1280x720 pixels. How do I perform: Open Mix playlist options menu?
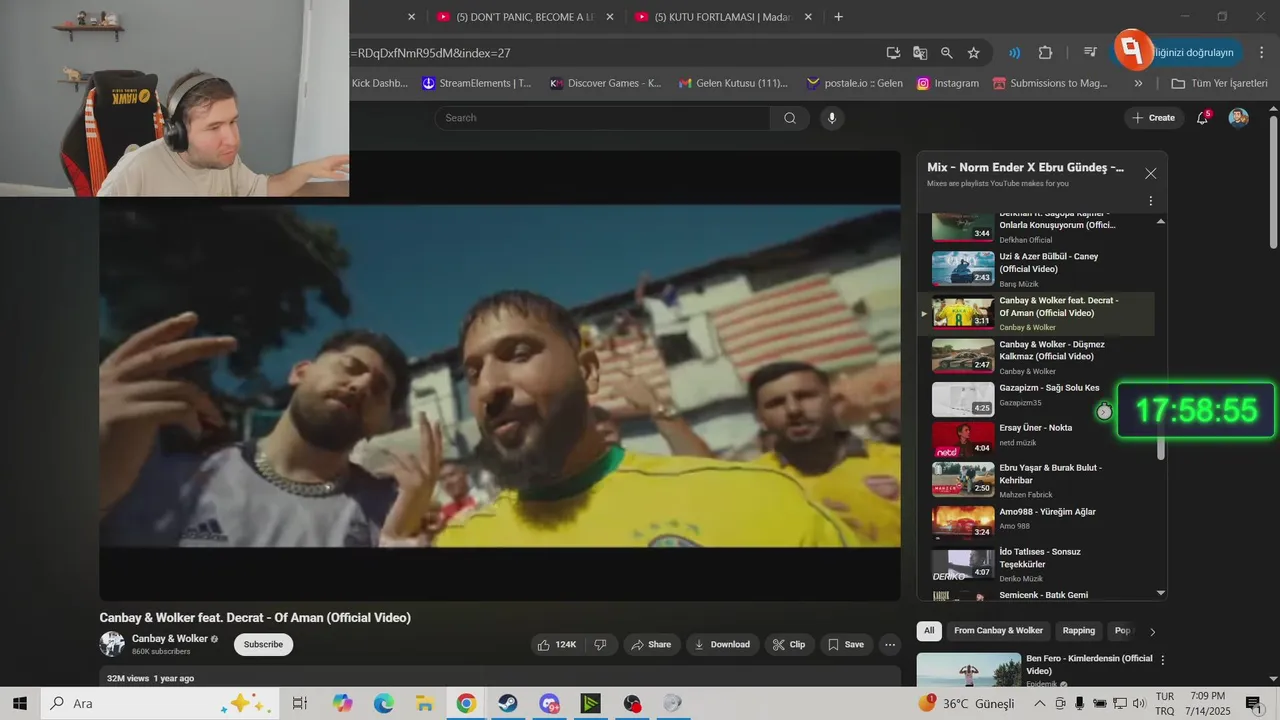point(1150,200)
